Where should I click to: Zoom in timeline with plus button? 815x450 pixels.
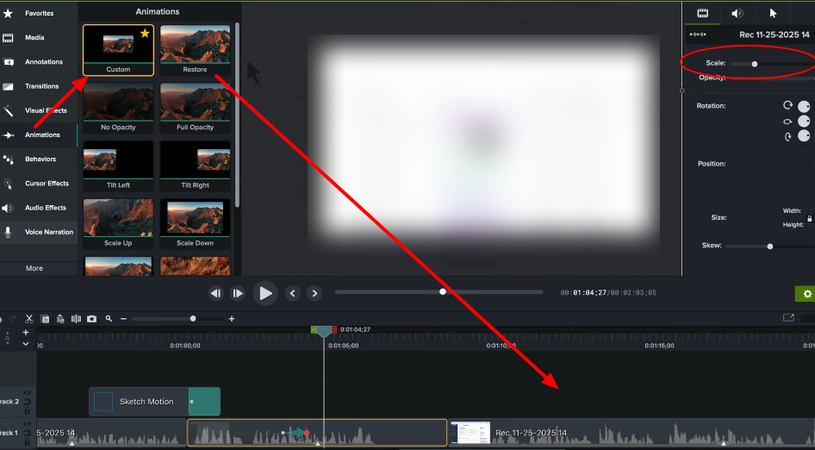(x=231, y=319)
